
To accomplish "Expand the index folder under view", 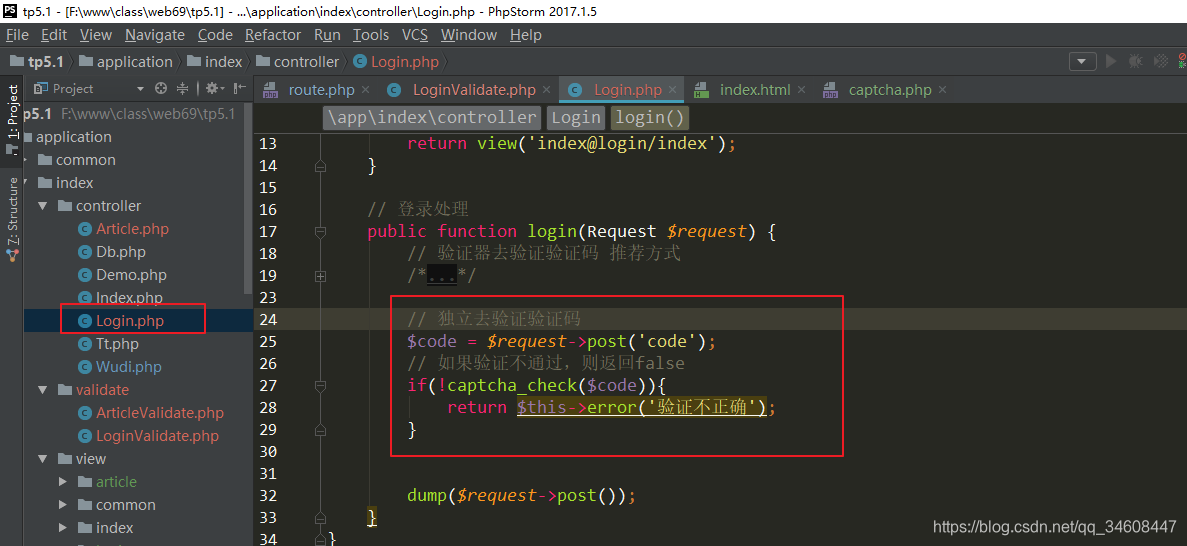I will pyautogui.click(x=64, y=528).
